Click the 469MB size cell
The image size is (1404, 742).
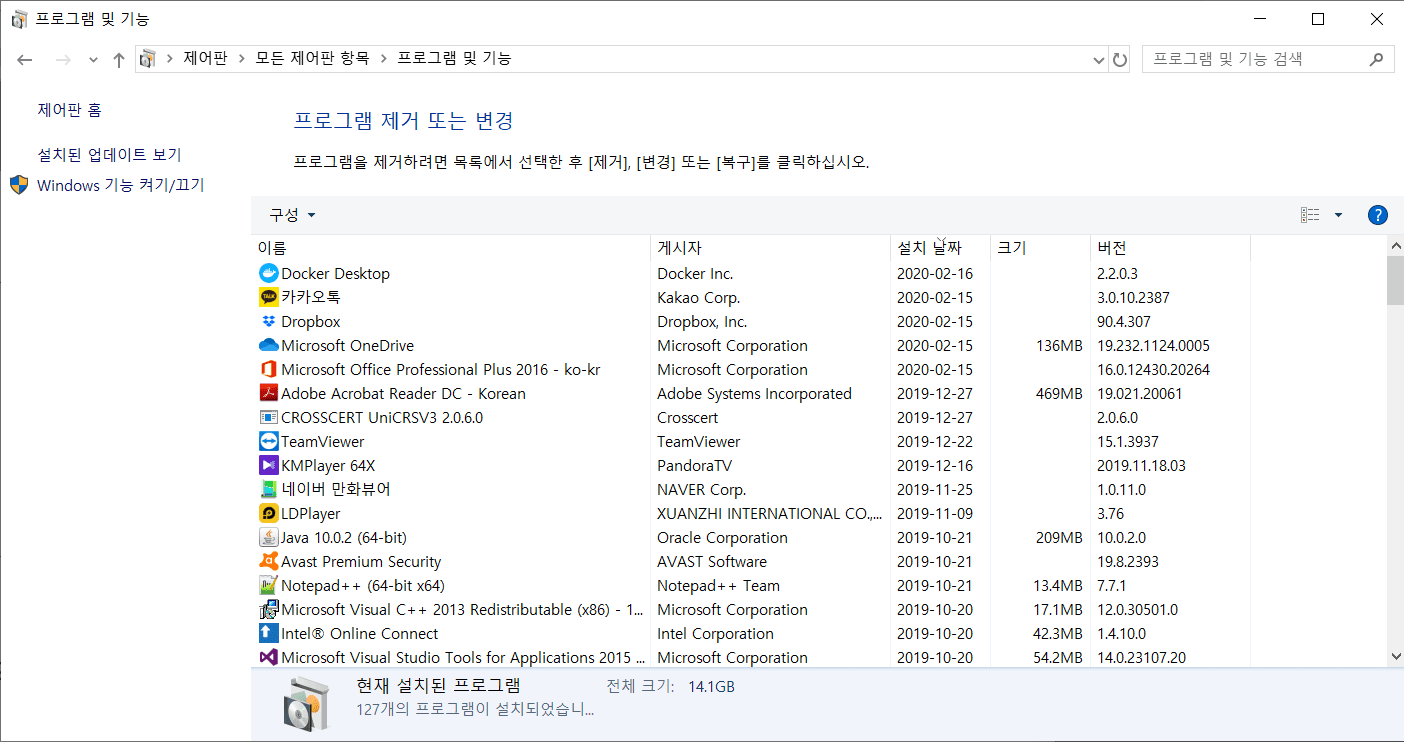(x=1059, y=393)
